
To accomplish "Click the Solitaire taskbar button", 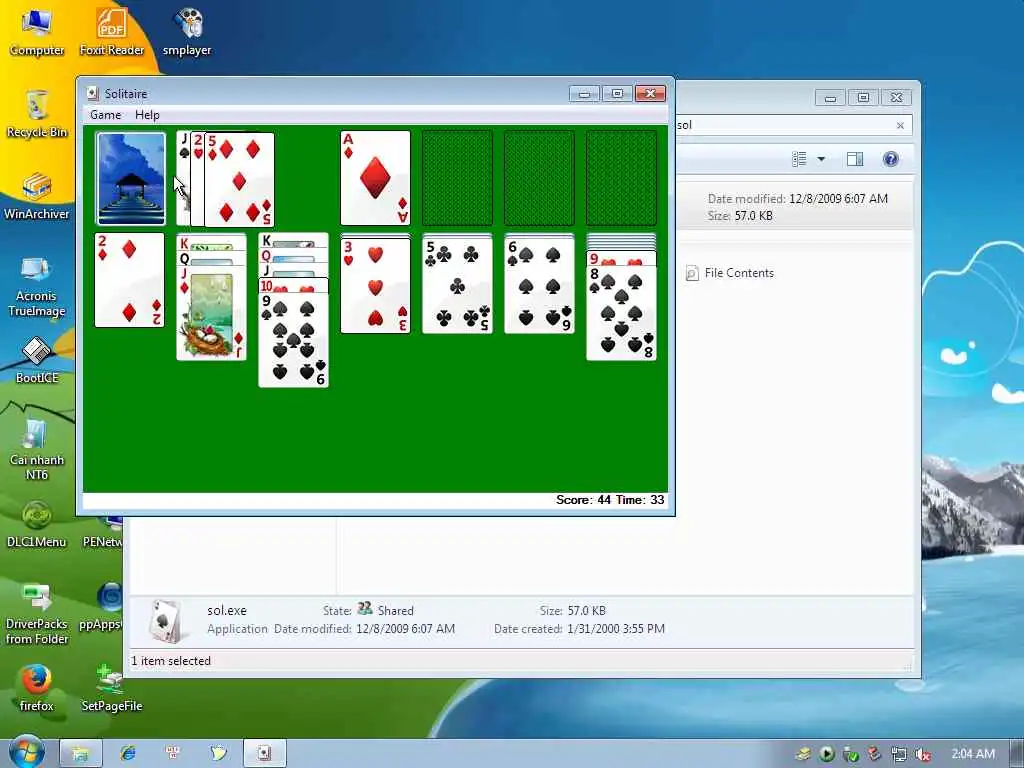I will [x=264, y=754].
